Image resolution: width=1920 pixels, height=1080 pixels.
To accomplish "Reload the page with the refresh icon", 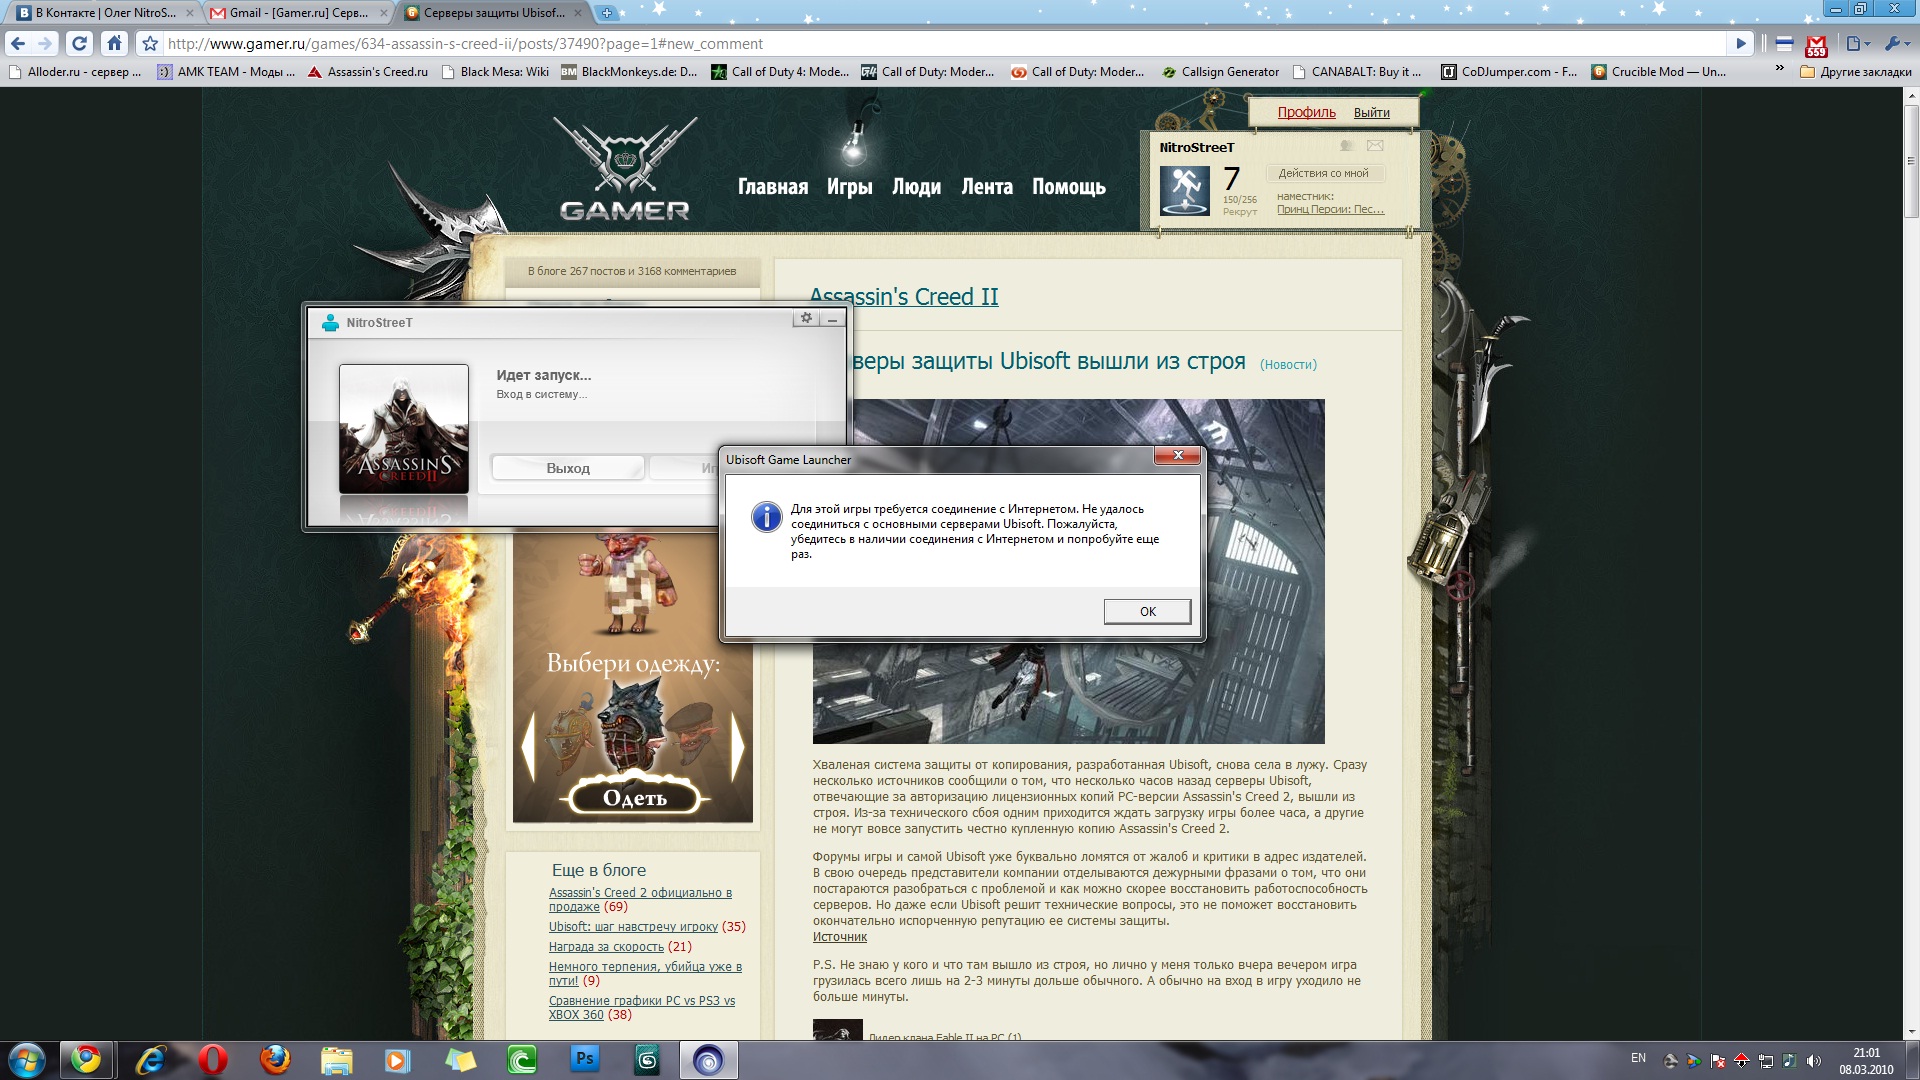I will click(79, 44).
